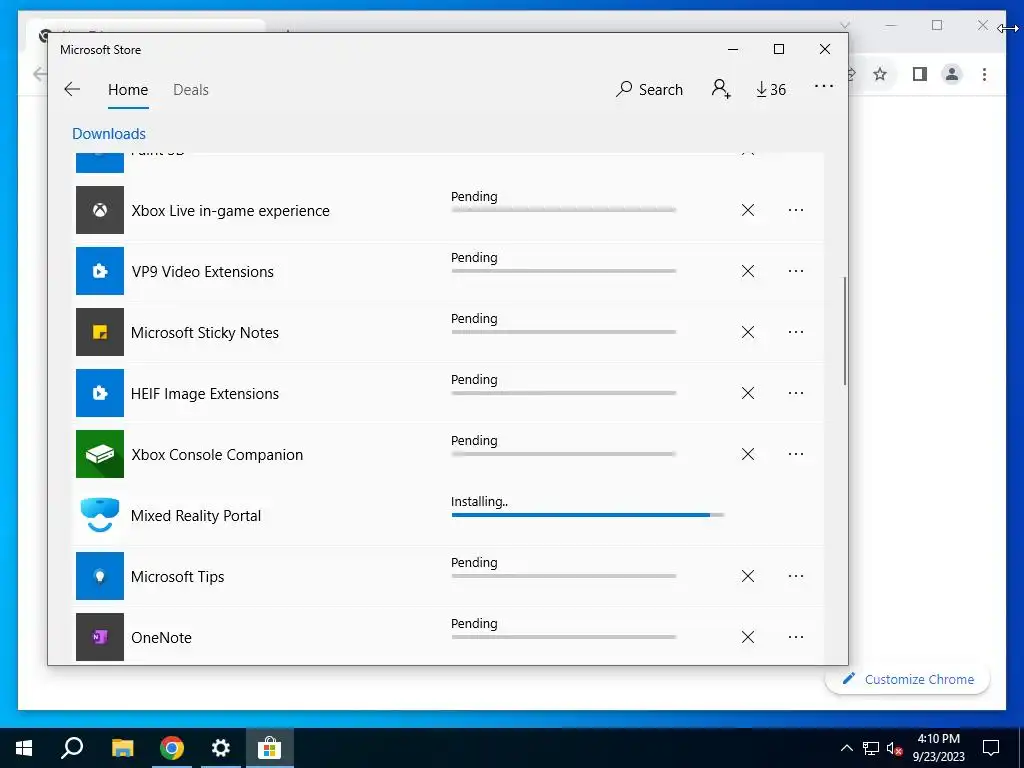Click Microsoft Sticky Notes app icon
The width and height of the screenshot is (1024, 768).
tap(100, 332)
